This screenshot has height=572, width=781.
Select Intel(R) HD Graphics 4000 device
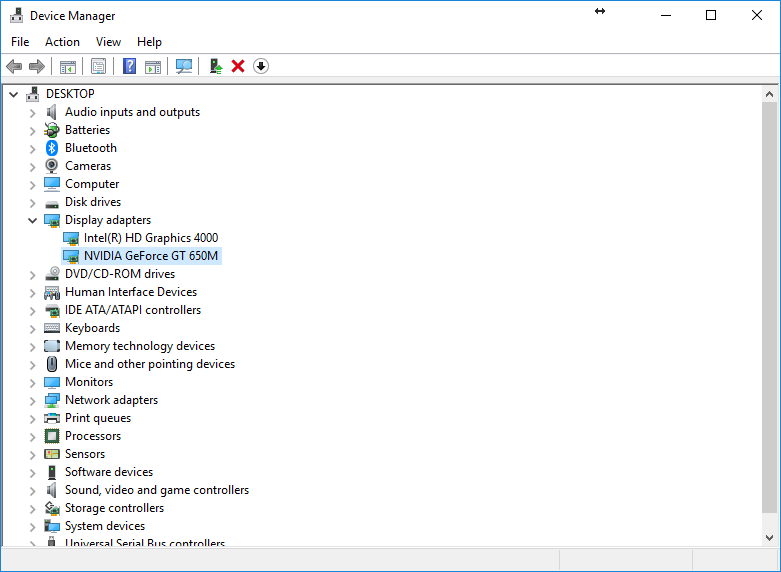coord(150,238)
